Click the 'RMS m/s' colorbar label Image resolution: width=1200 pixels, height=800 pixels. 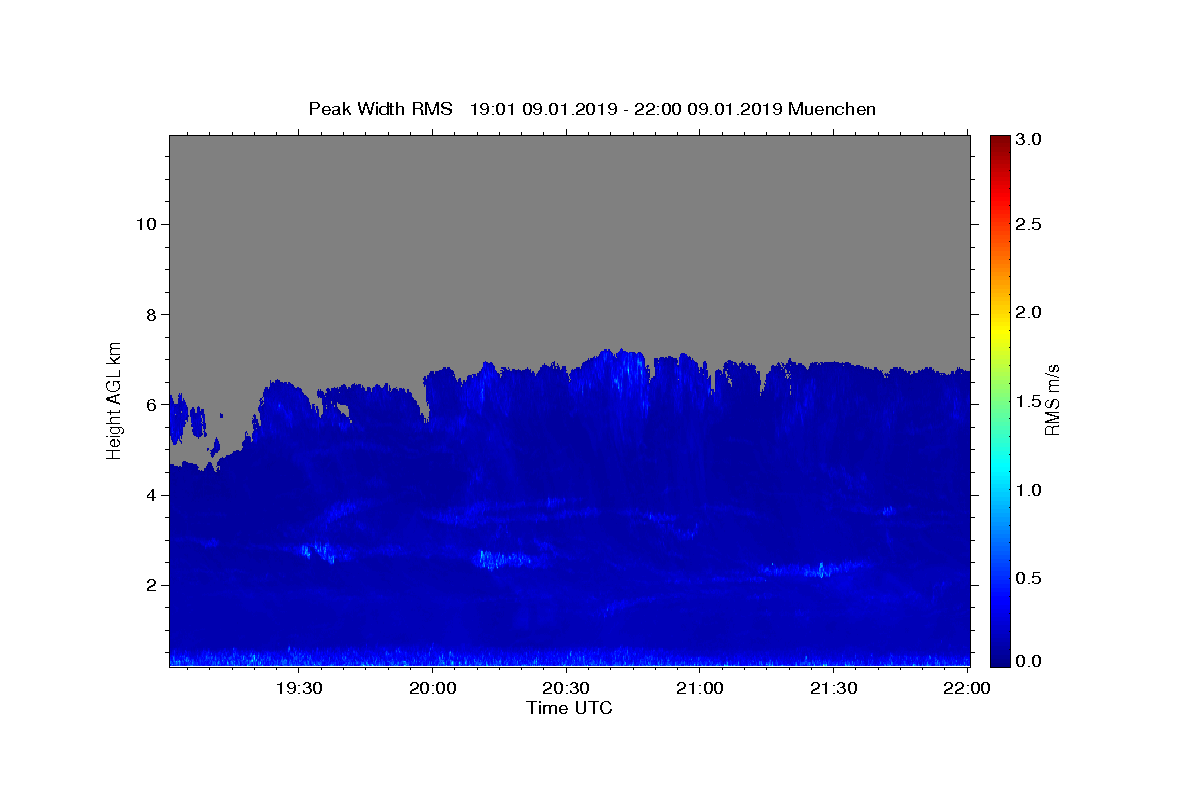(1052, 400)
